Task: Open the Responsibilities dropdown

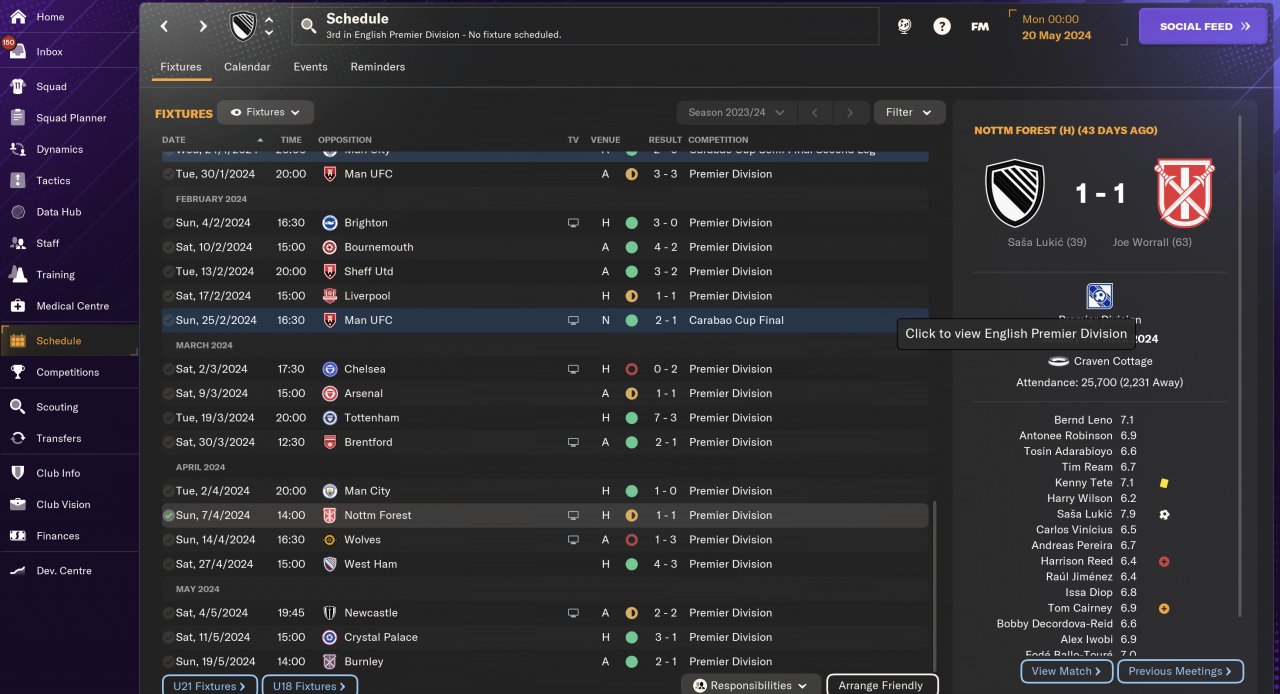Action: (x=751, y=686)
